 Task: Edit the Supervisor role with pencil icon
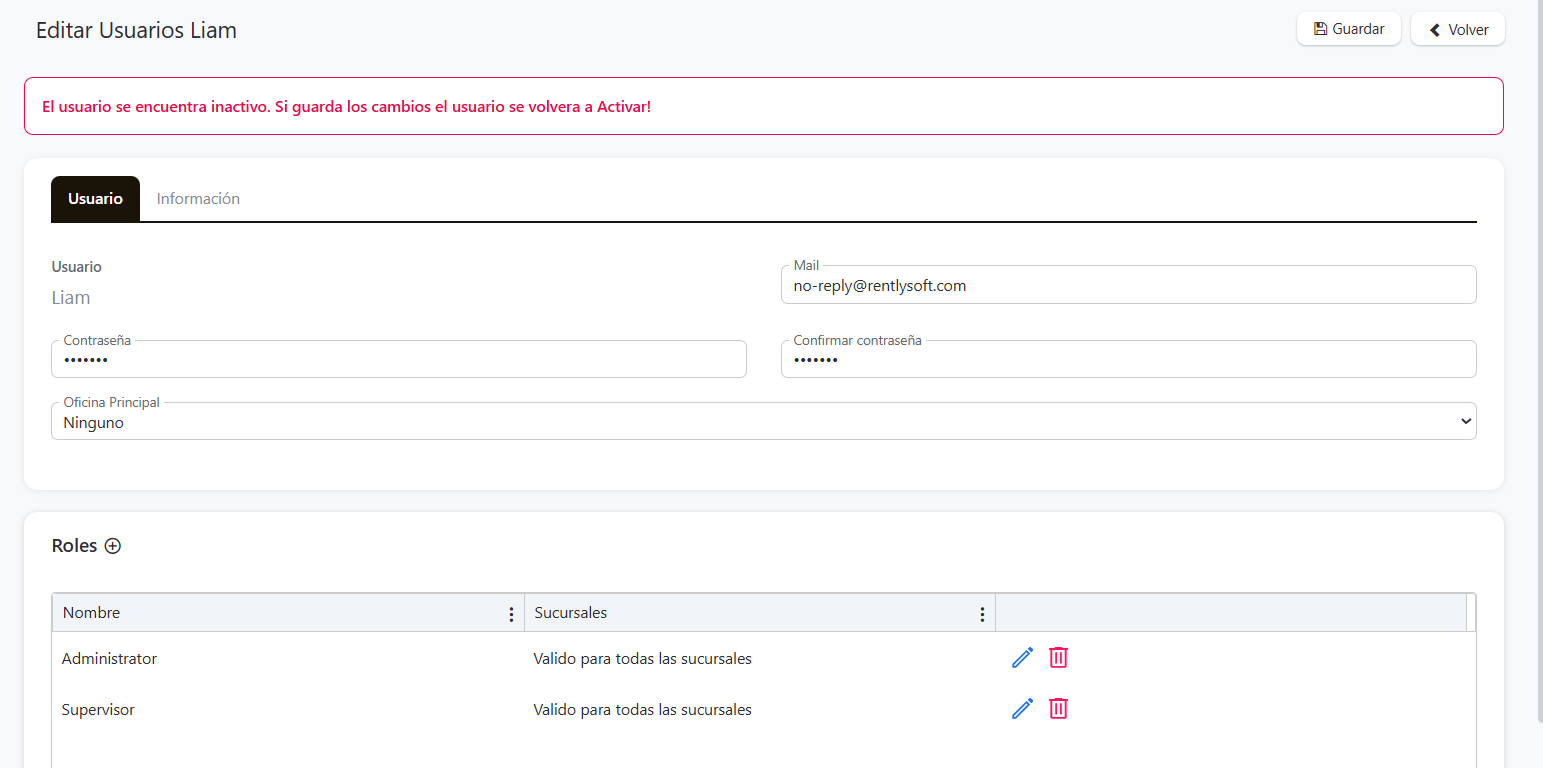click(x=1022, y=709)
